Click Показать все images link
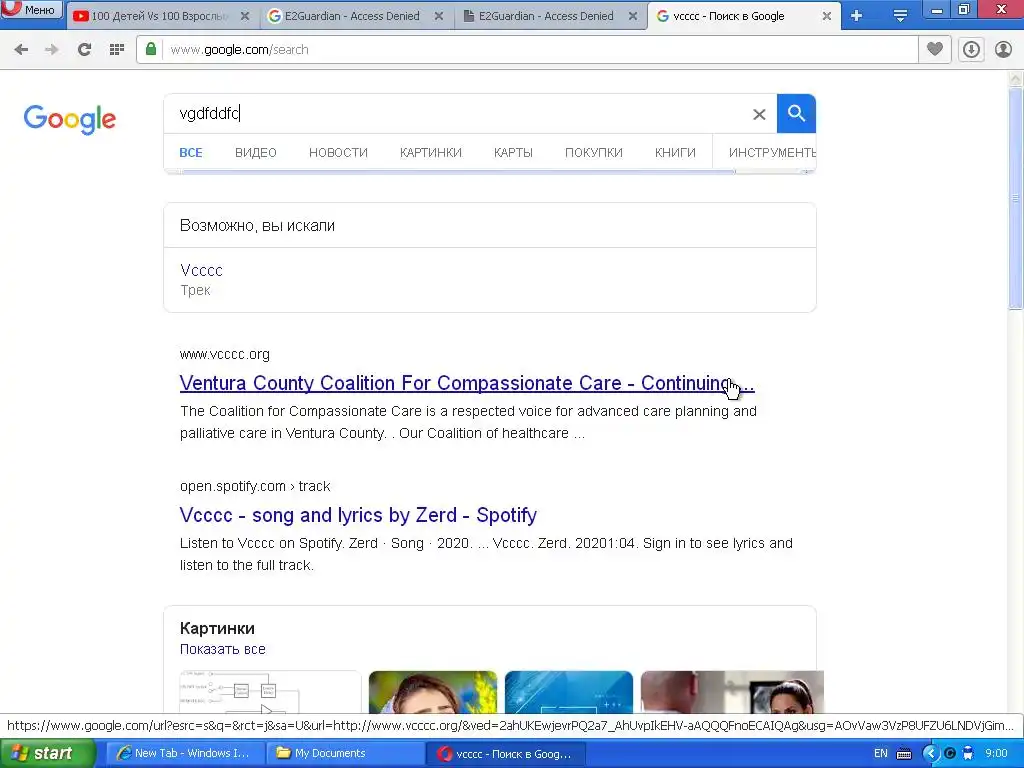 (223, 650)
